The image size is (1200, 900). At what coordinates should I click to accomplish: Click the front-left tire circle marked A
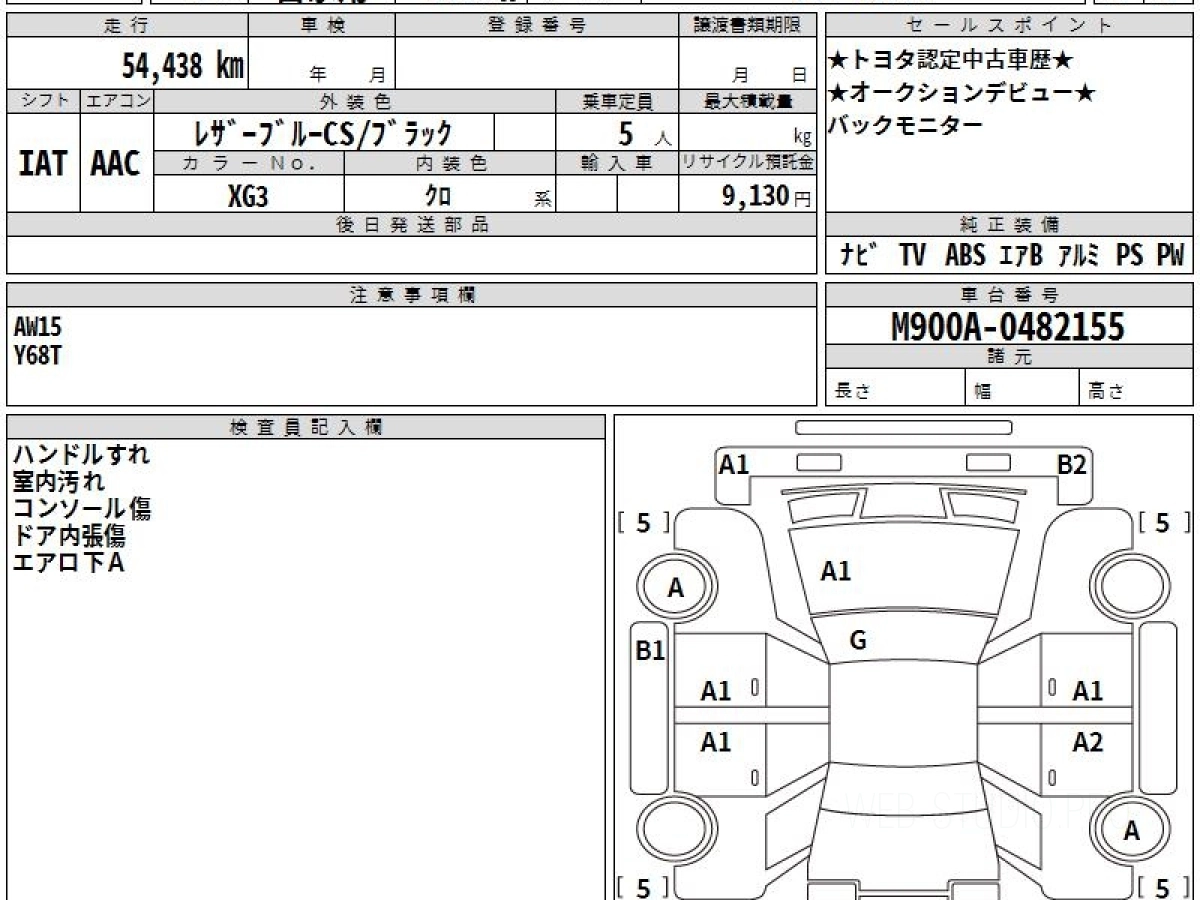pos(676,589)
